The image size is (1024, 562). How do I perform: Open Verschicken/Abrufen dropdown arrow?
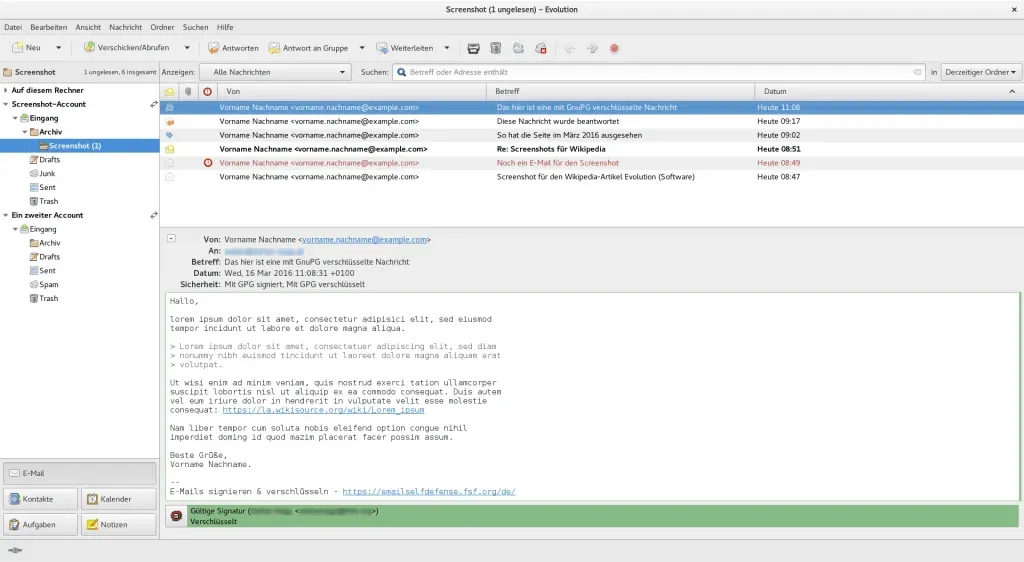click(187, 48)
